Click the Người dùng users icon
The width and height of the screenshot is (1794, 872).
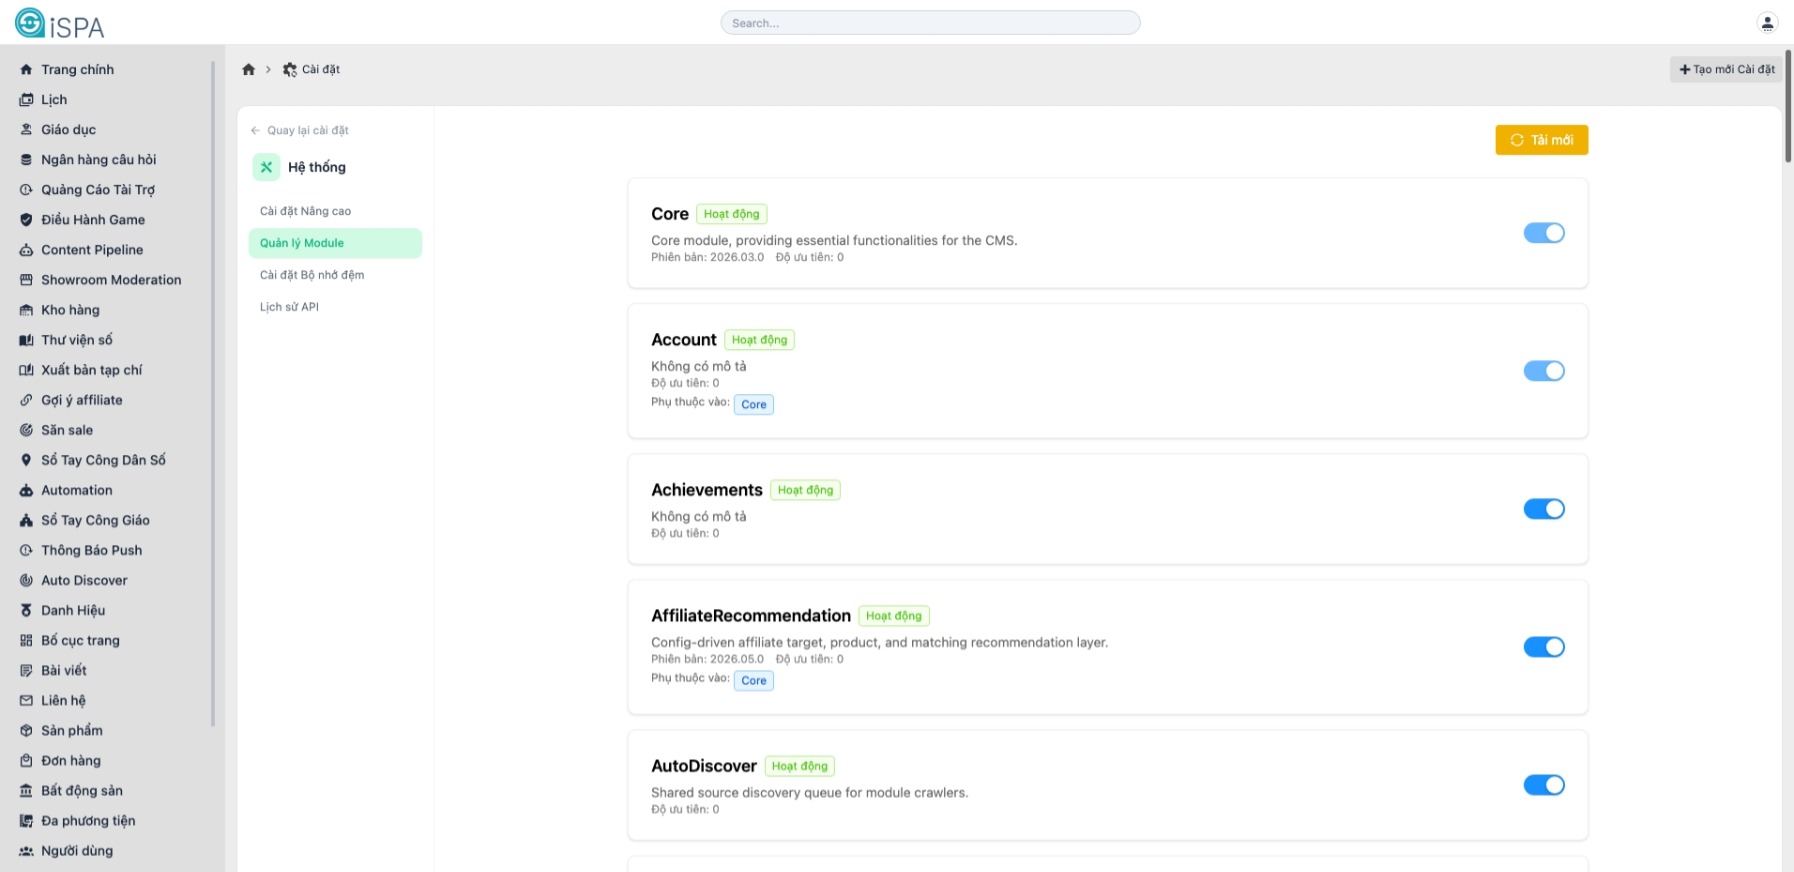tap(26, 851)
